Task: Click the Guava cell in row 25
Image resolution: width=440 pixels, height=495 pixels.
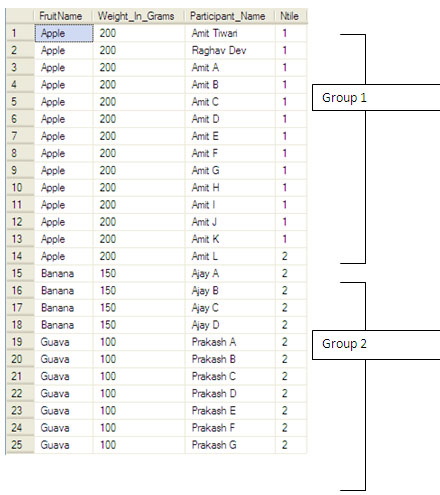Action: point(64,445)
